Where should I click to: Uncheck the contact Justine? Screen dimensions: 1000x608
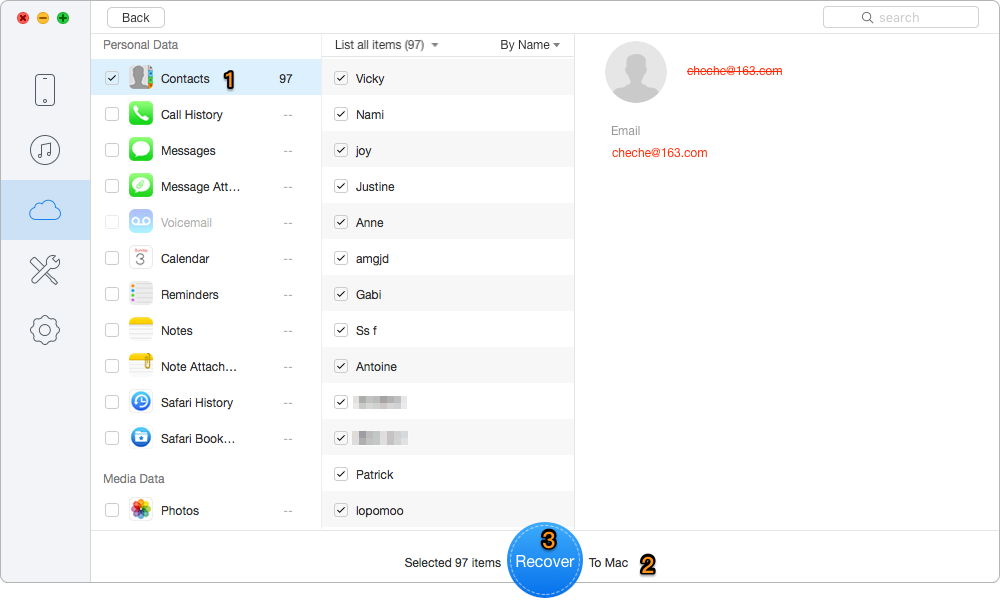pos(341,186)
